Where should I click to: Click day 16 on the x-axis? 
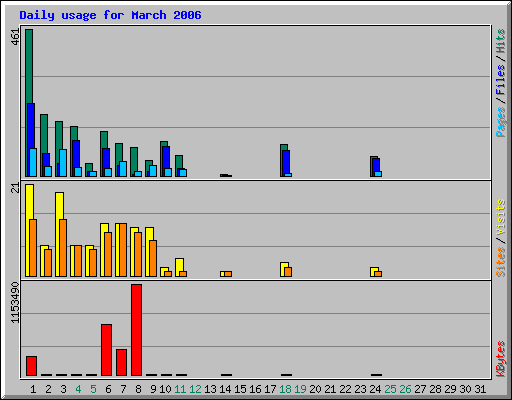(255, 389)
